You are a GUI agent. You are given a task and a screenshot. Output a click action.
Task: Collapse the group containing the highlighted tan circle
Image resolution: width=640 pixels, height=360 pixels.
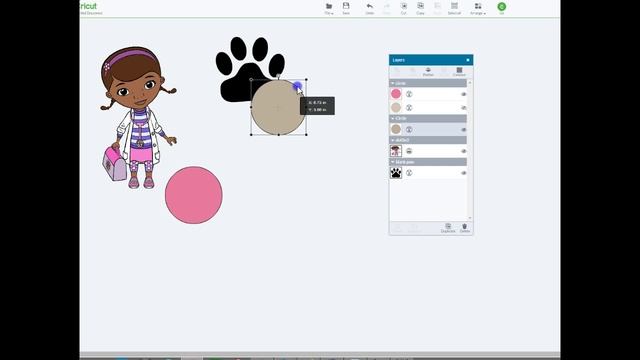(393, 118)
